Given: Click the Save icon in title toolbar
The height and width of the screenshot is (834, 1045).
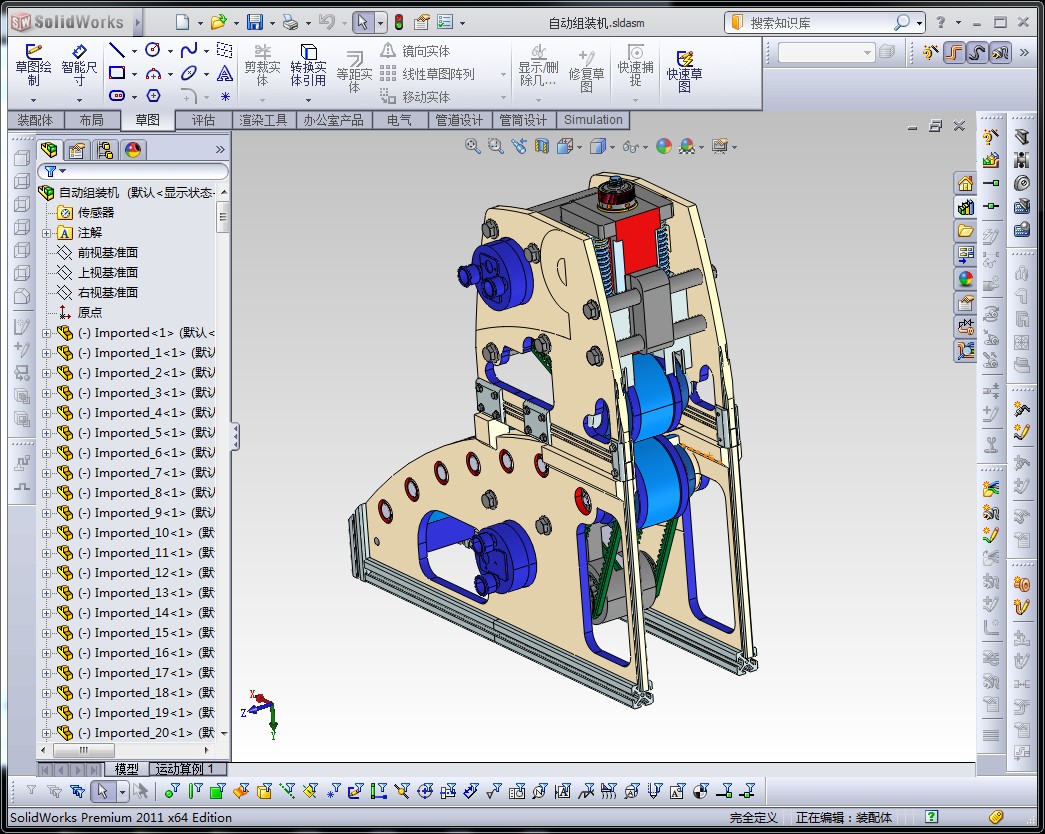Looking at the screenshot, I should 255,22.
